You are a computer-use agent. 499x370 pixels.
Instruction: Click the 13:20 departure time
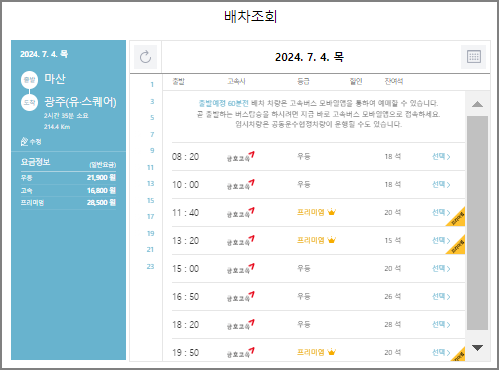[185, 241]
